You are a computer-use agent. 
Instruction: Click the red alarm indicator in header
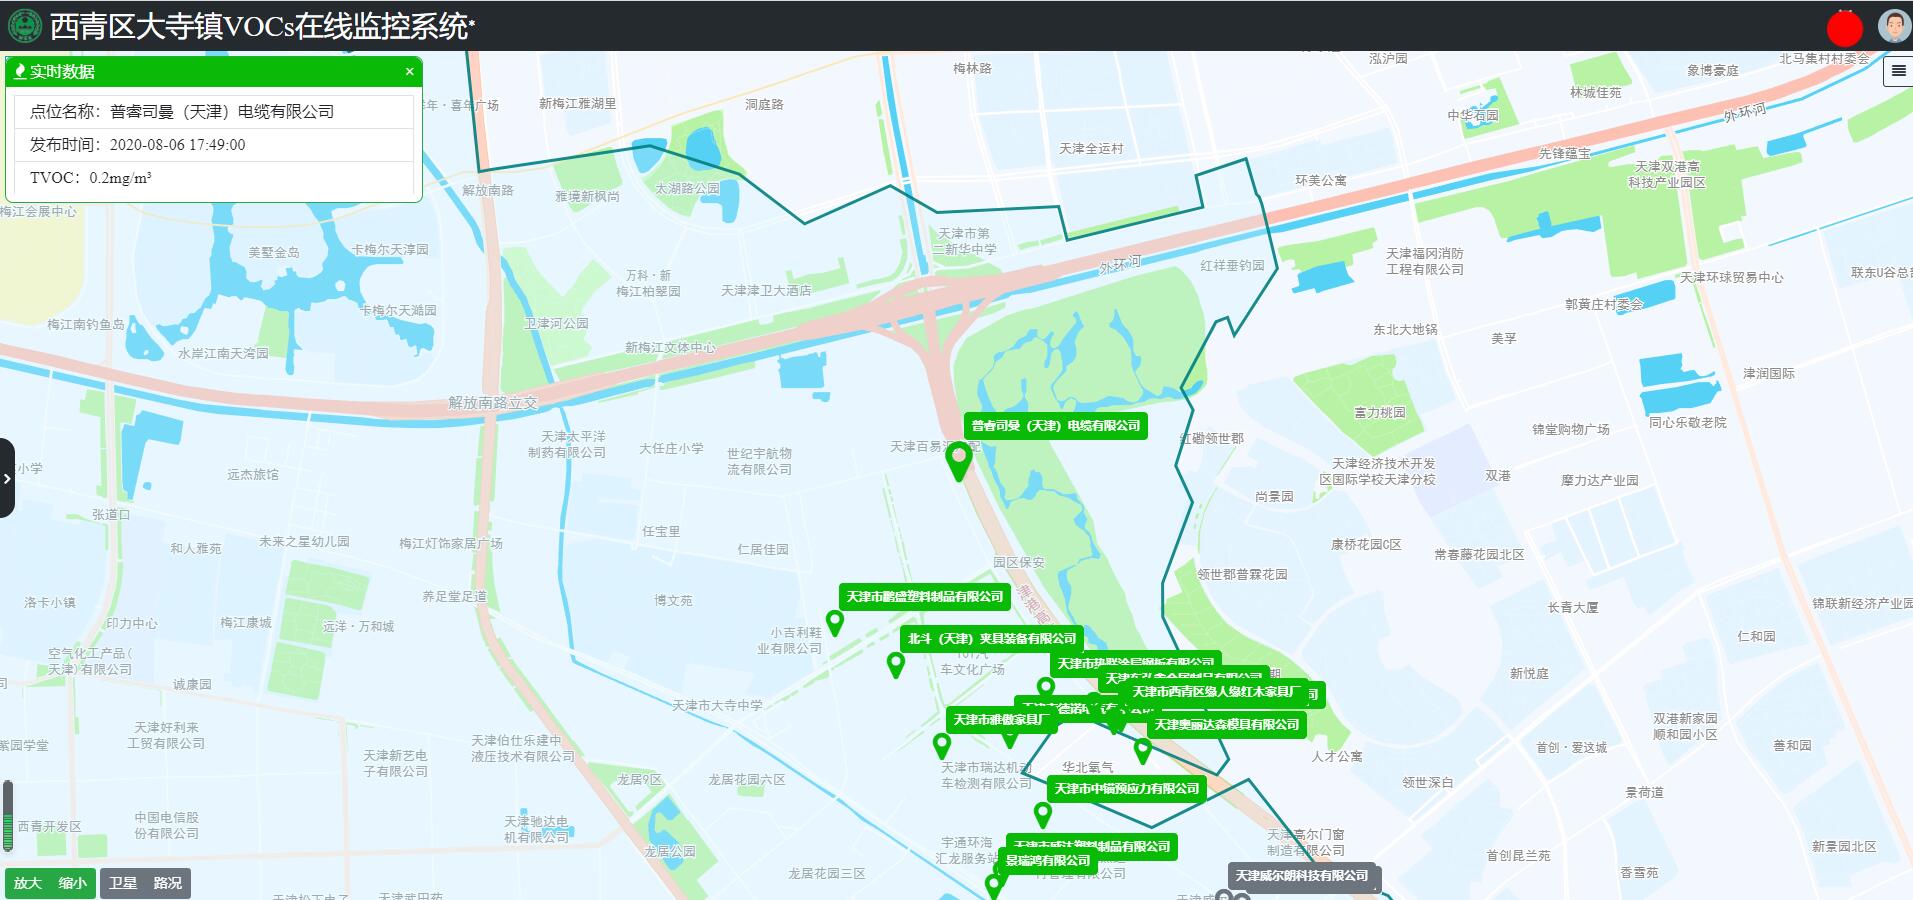(1844, 27)
